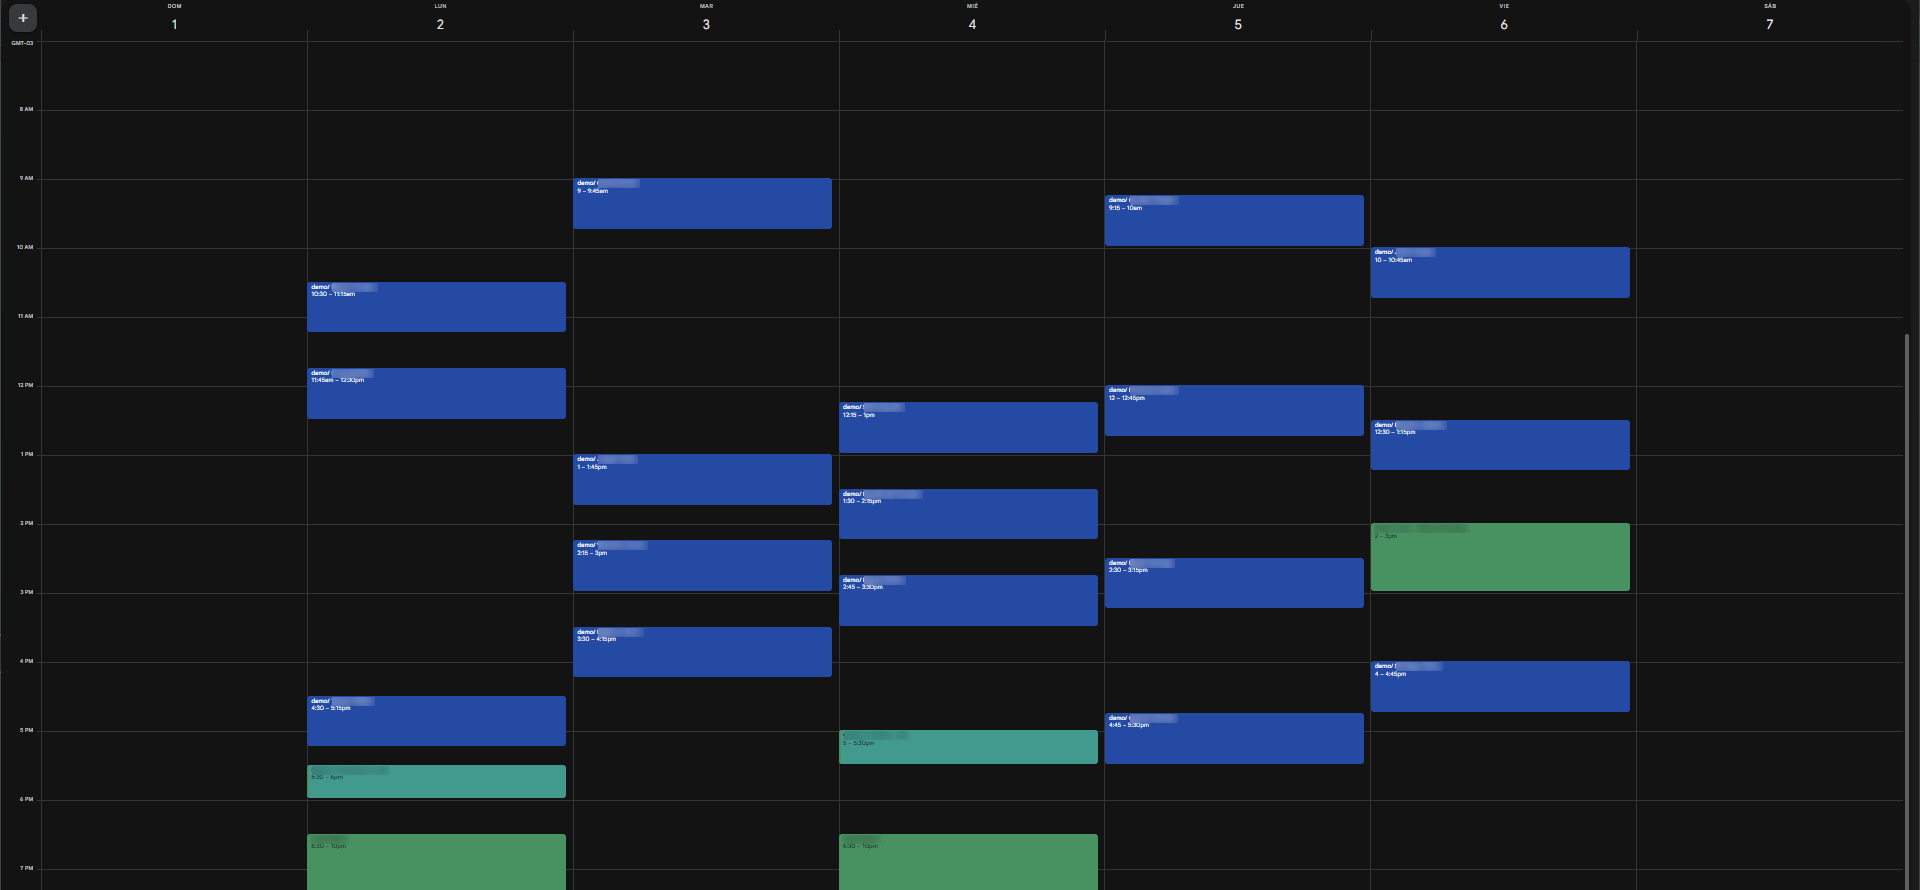This screenshot has height=890, width=1920.
Task: Open Tuesday demo event 1 – 1:45pm
Action: pyautogui.click(x=702, y=479)
